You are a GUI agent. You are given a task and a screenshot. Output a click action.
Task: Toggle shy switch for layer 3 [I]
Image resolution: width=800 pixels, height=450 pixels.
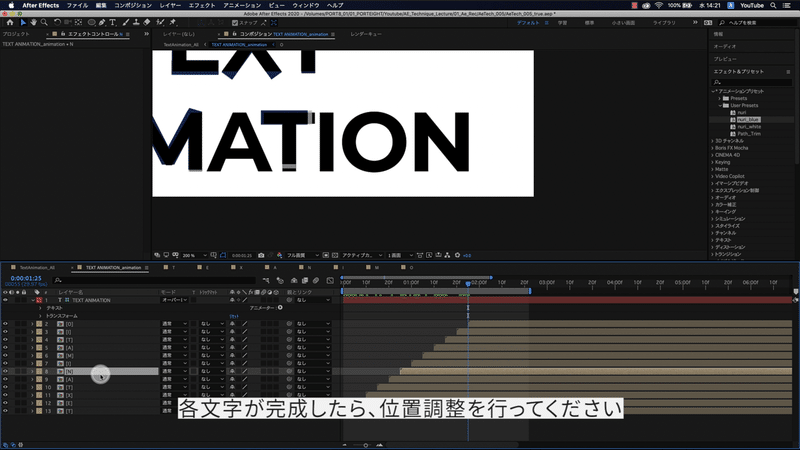tap(232, 332)
